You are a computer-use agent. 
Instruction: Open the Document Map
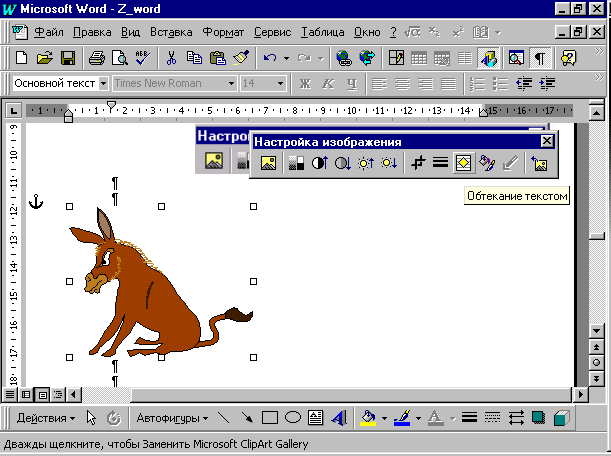point(516,58)
